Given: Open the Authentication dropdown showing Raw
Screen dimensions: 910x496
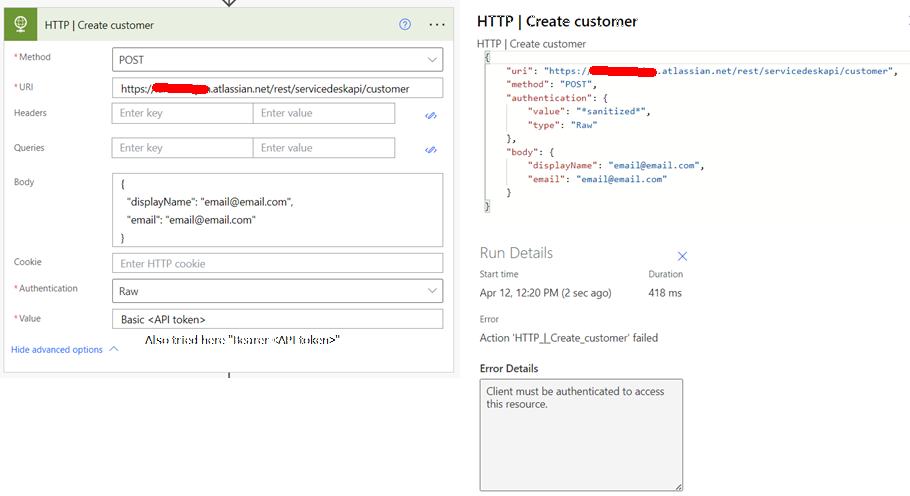Looking at the screenshot, I should point(277,291).
